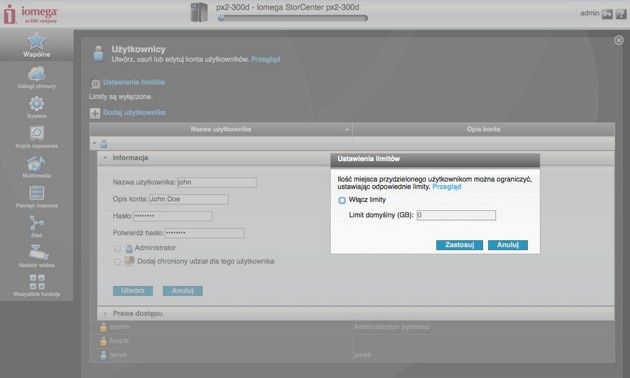Click the Ustawienia limitów dialog title bar
The height and width of the screenshot is (378, 630).
435,159
